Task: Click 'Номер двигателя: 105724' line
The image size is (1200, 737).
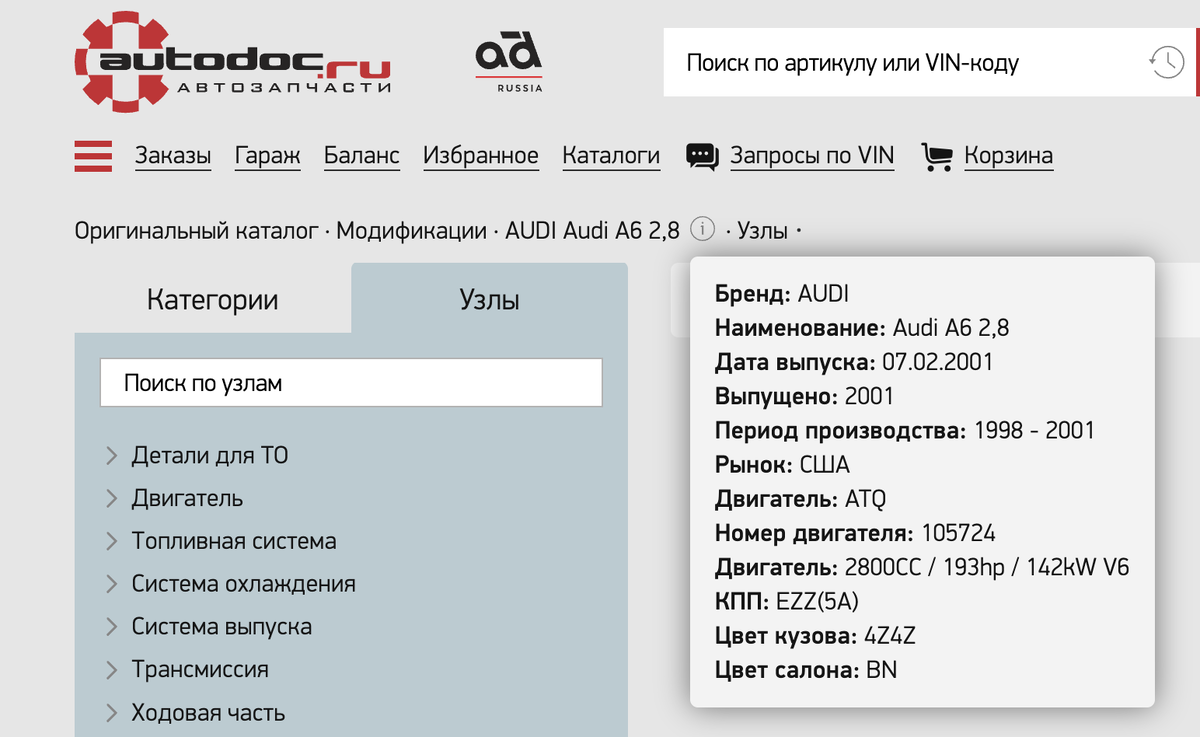Action: click(855, 533)
